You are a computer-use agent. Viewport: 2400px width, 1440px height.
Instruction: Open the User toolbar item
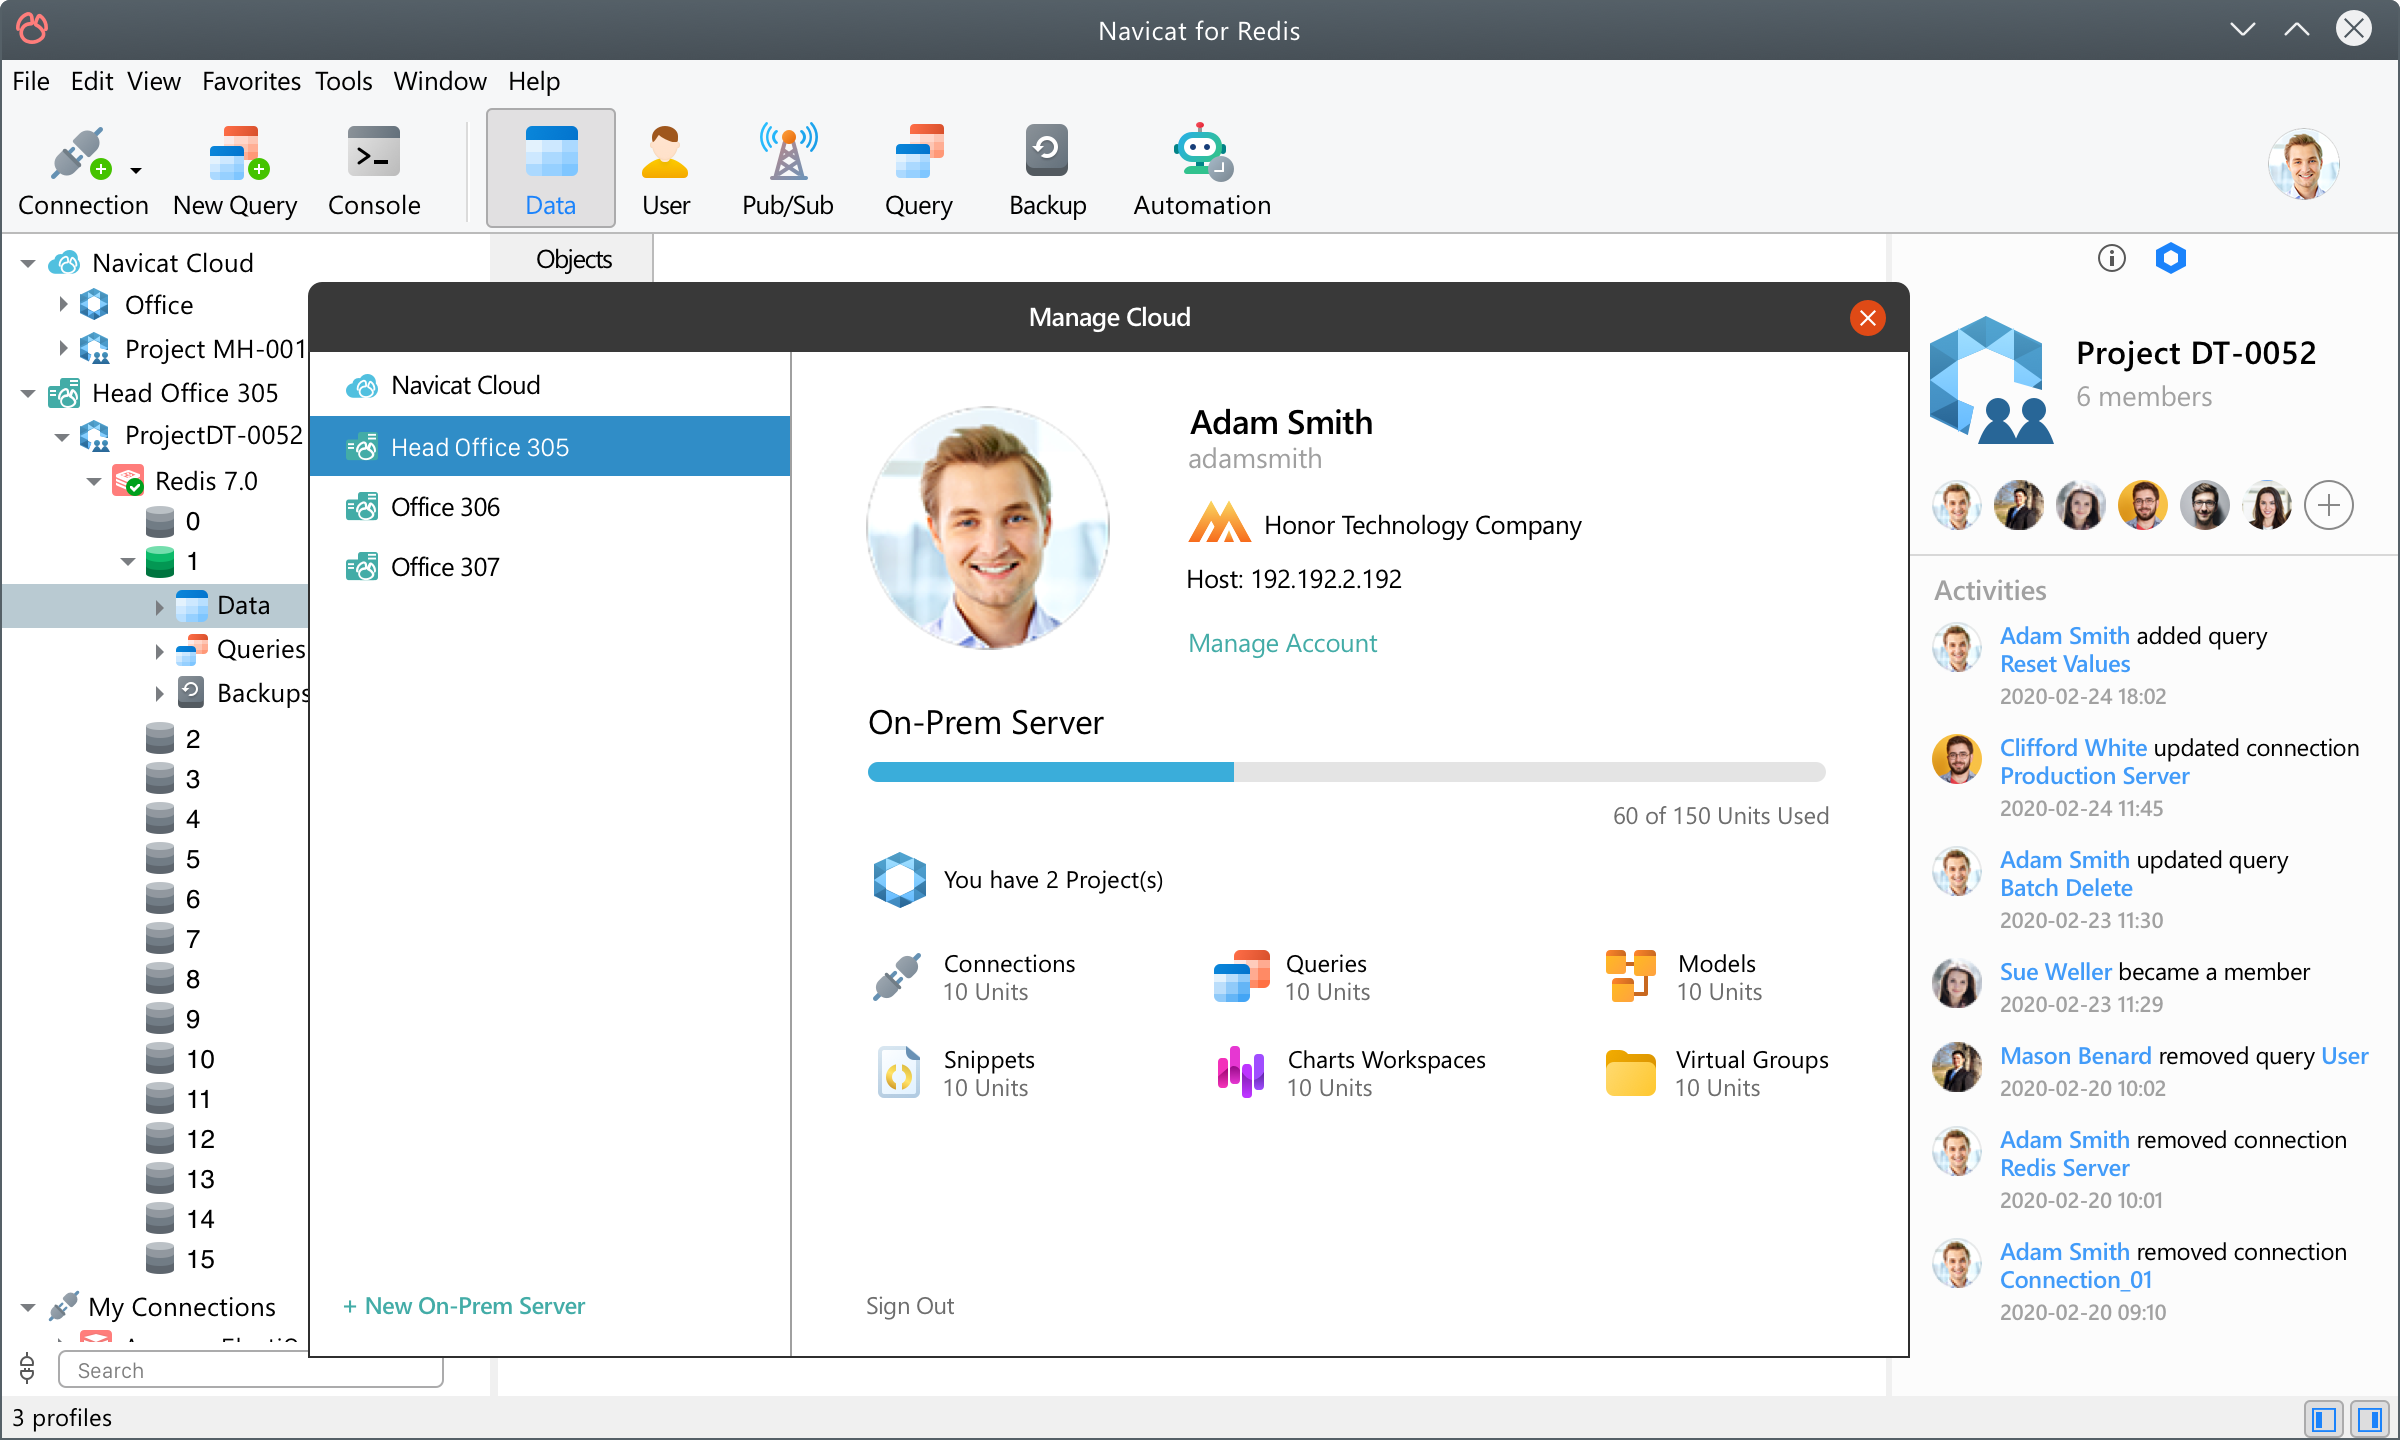(x=665, y=170)
